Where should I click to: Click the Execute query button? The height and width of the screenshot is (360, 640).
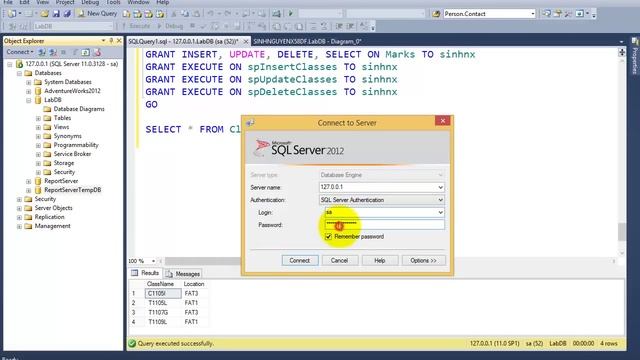tap(136, 26)
